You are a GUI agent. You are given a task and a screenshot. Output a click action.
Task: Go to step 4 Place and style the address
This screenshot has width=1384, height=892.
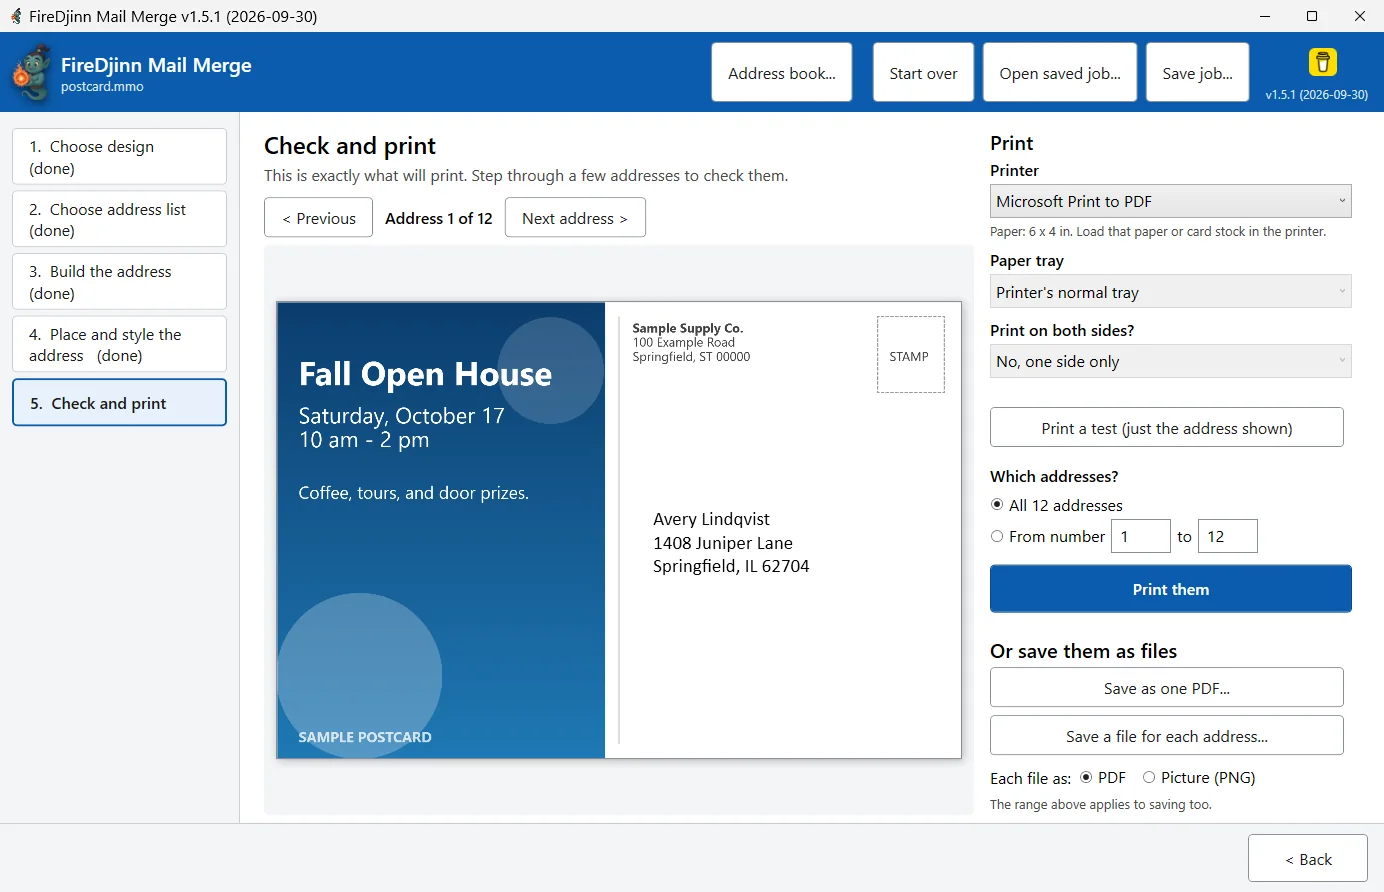point(119,344)
